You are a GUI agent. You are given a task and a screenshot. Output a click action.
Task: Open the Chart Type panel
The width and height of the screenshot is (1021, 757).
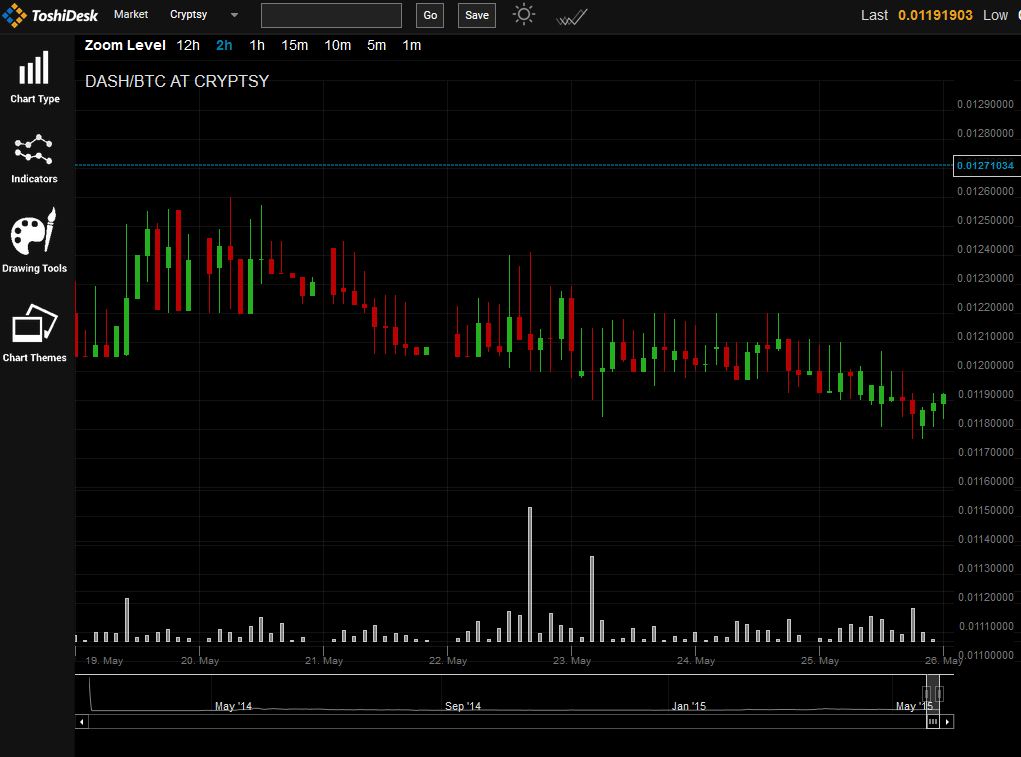click(x=35, y=77)
